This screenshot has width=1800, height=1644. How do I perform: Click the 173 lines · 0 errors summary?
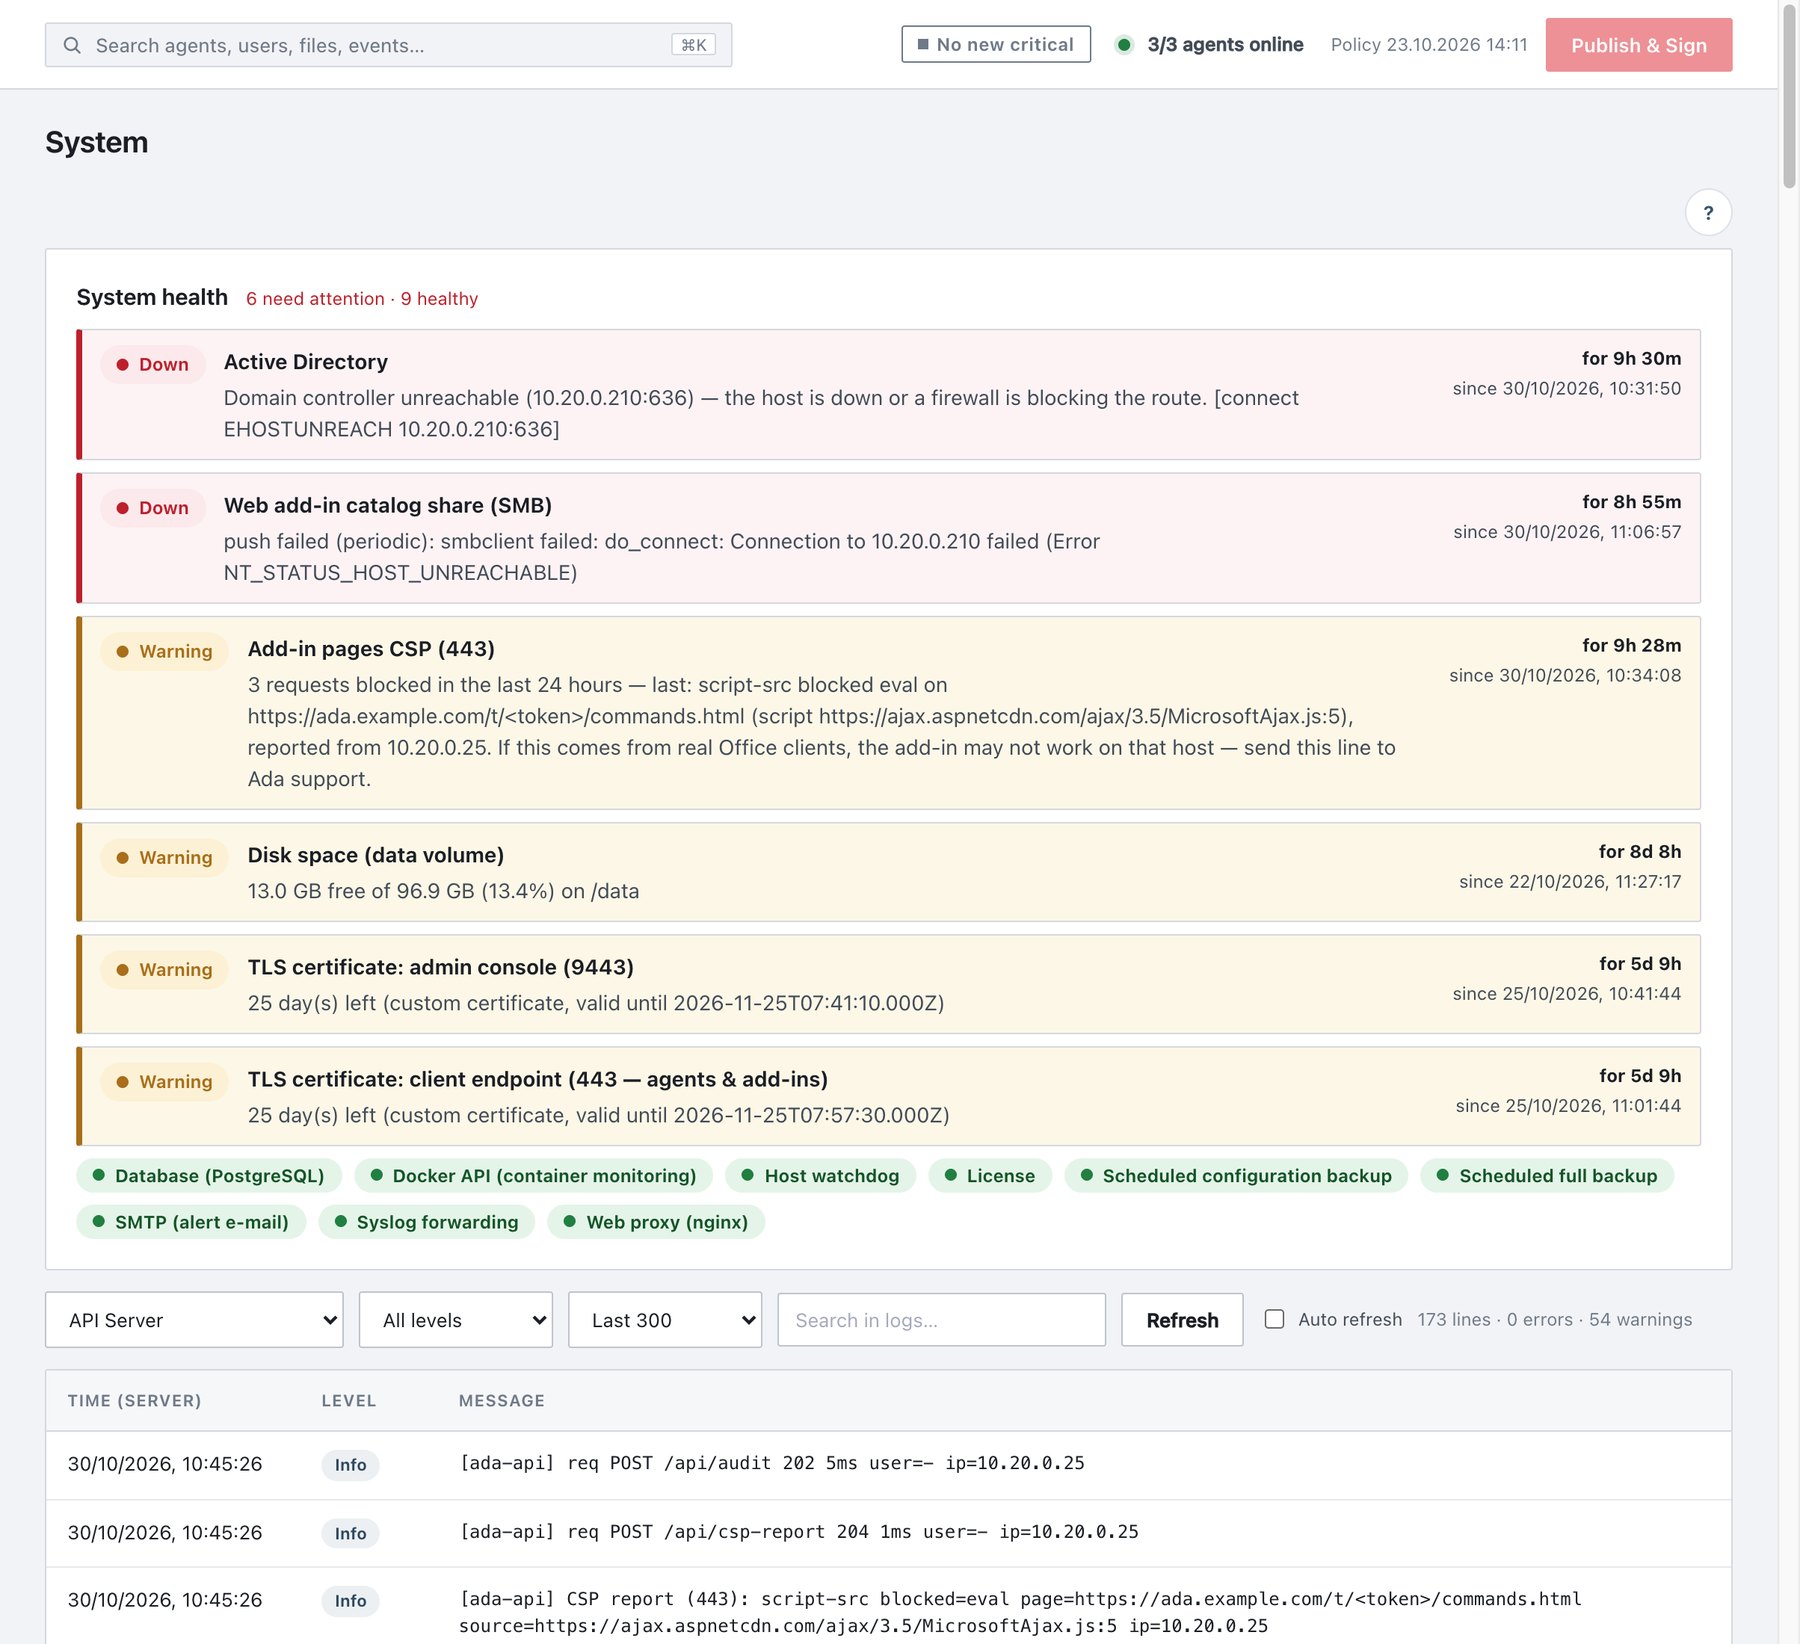(x=1555, y=1320)
